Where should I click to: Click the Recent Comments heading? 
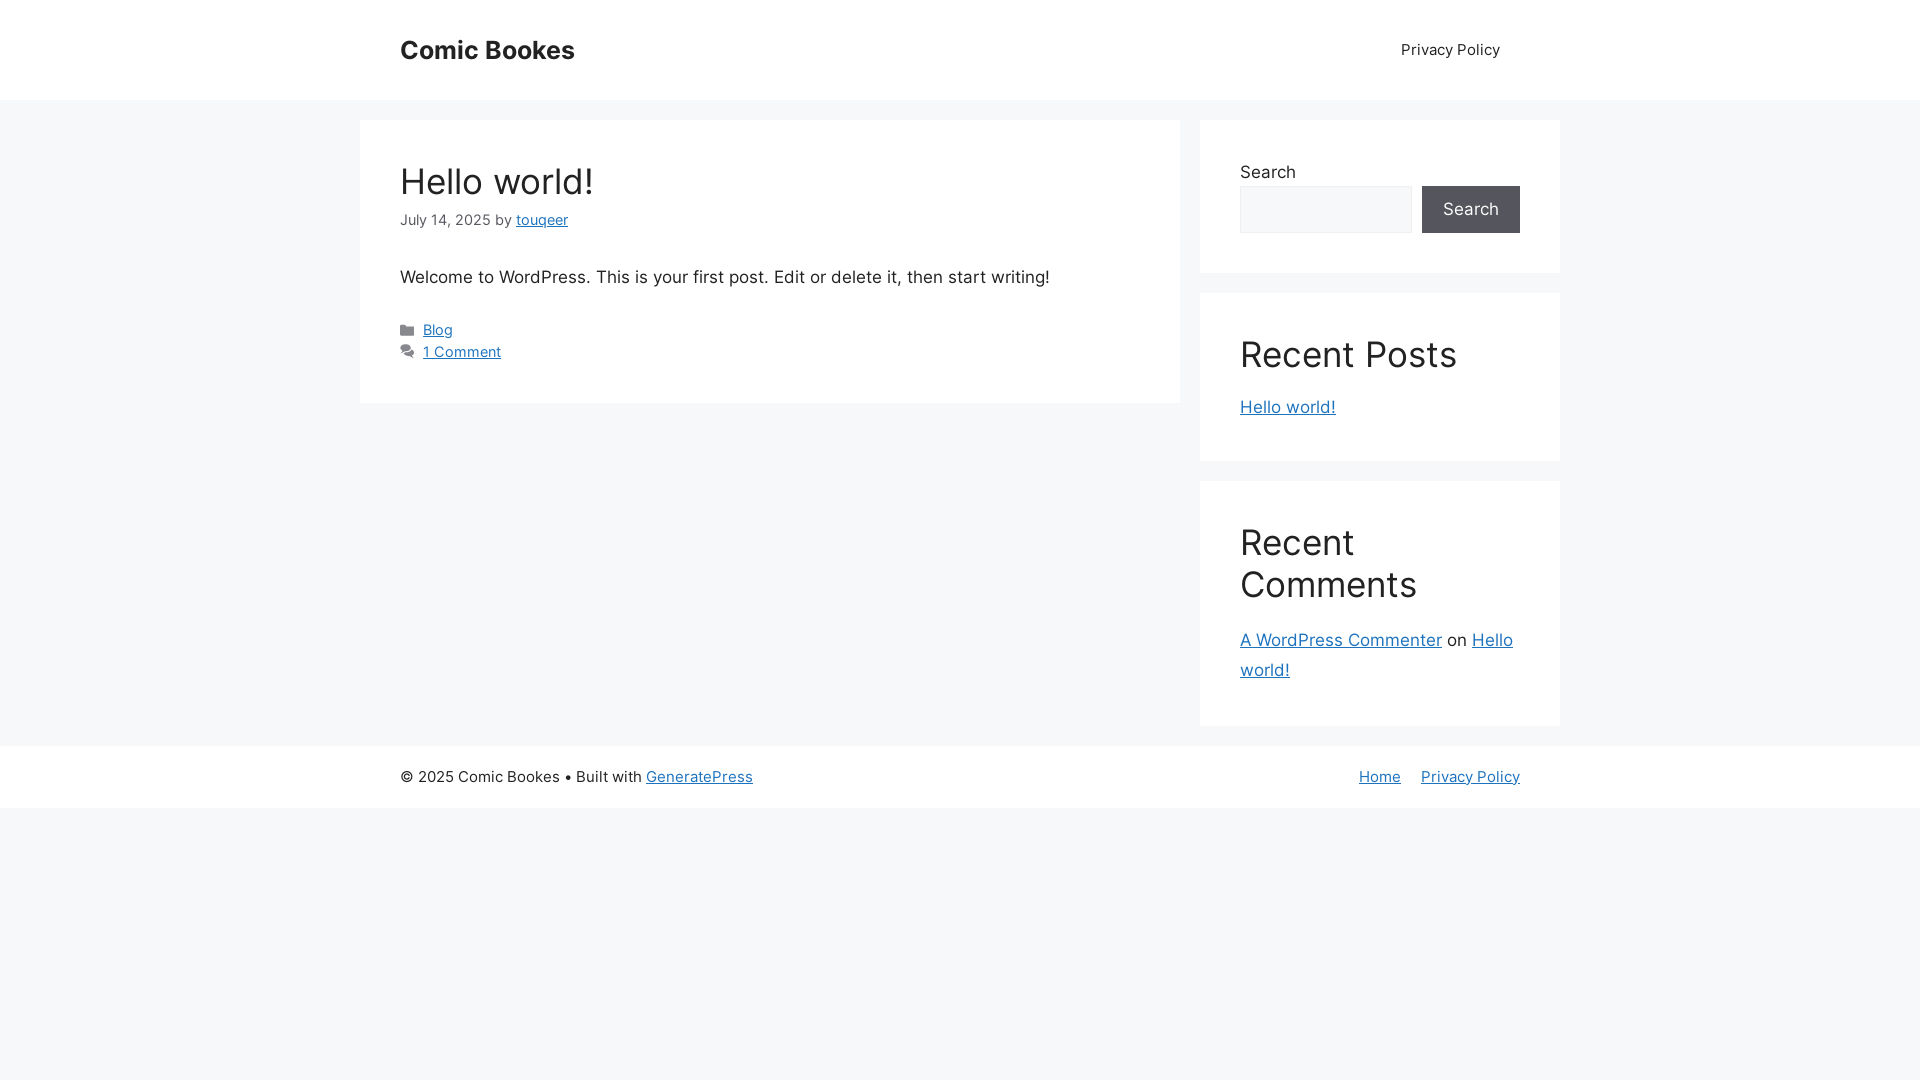[x=1328, y=564]
